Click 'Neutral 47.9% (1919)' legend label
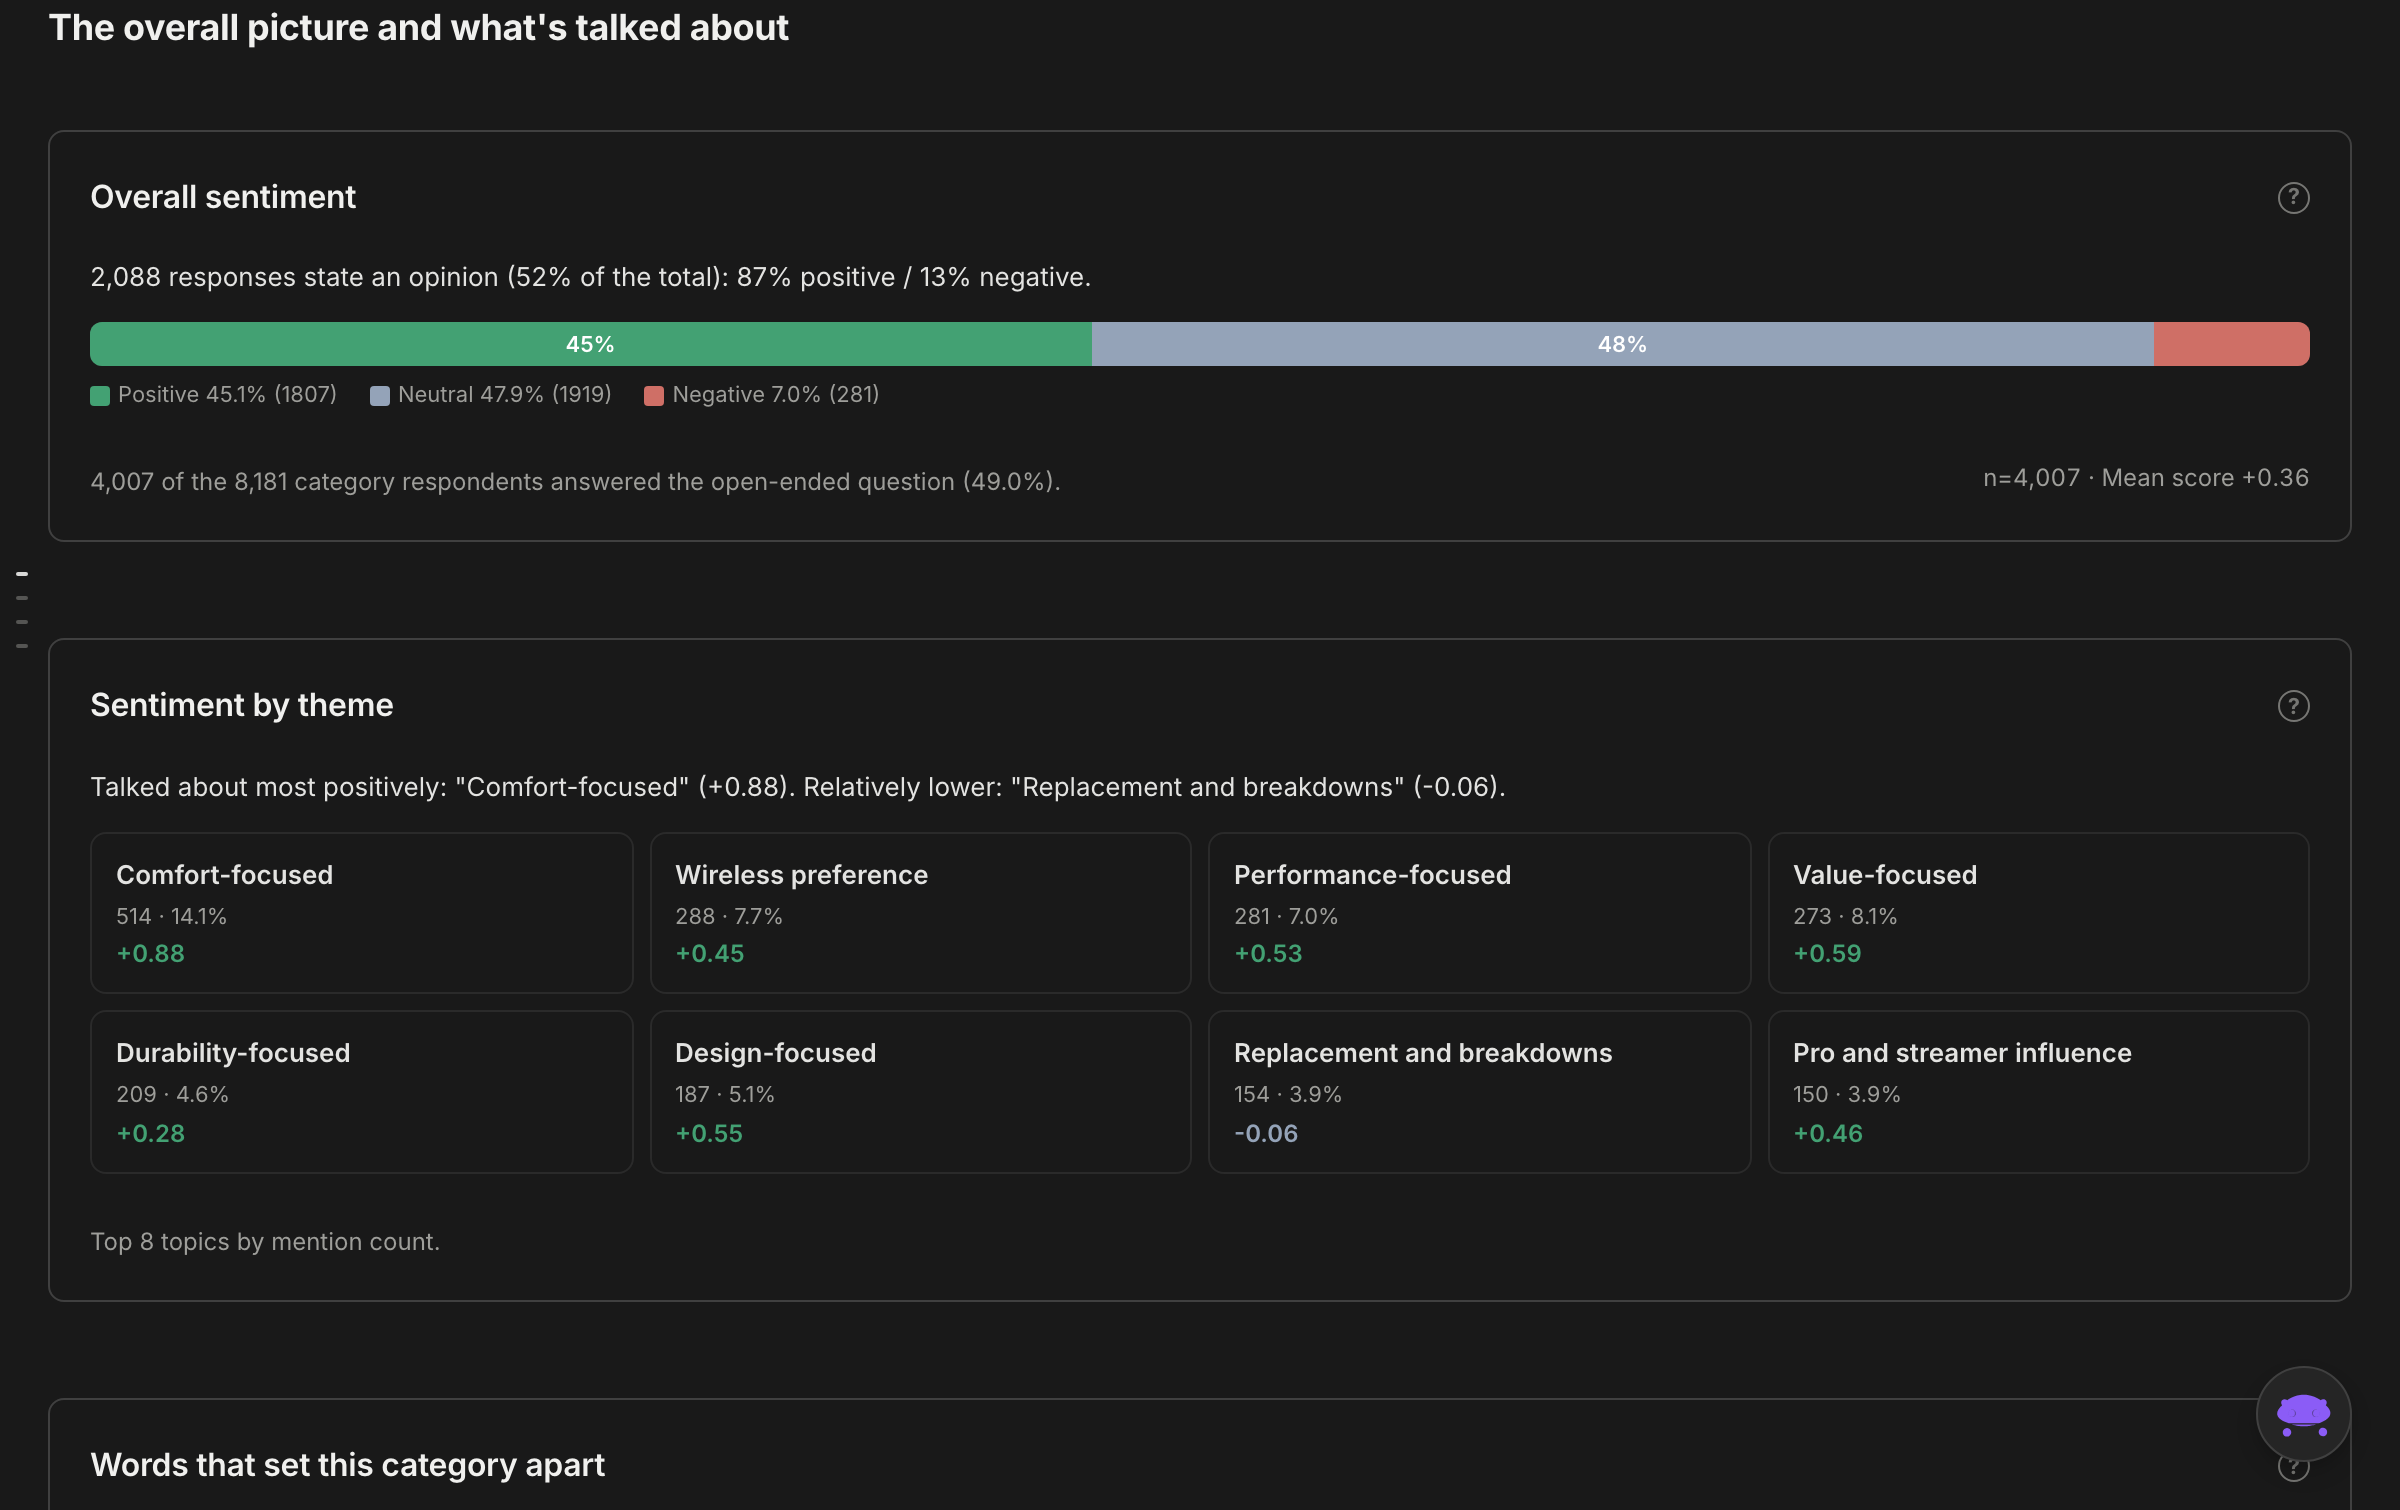 tap(504, 395)
